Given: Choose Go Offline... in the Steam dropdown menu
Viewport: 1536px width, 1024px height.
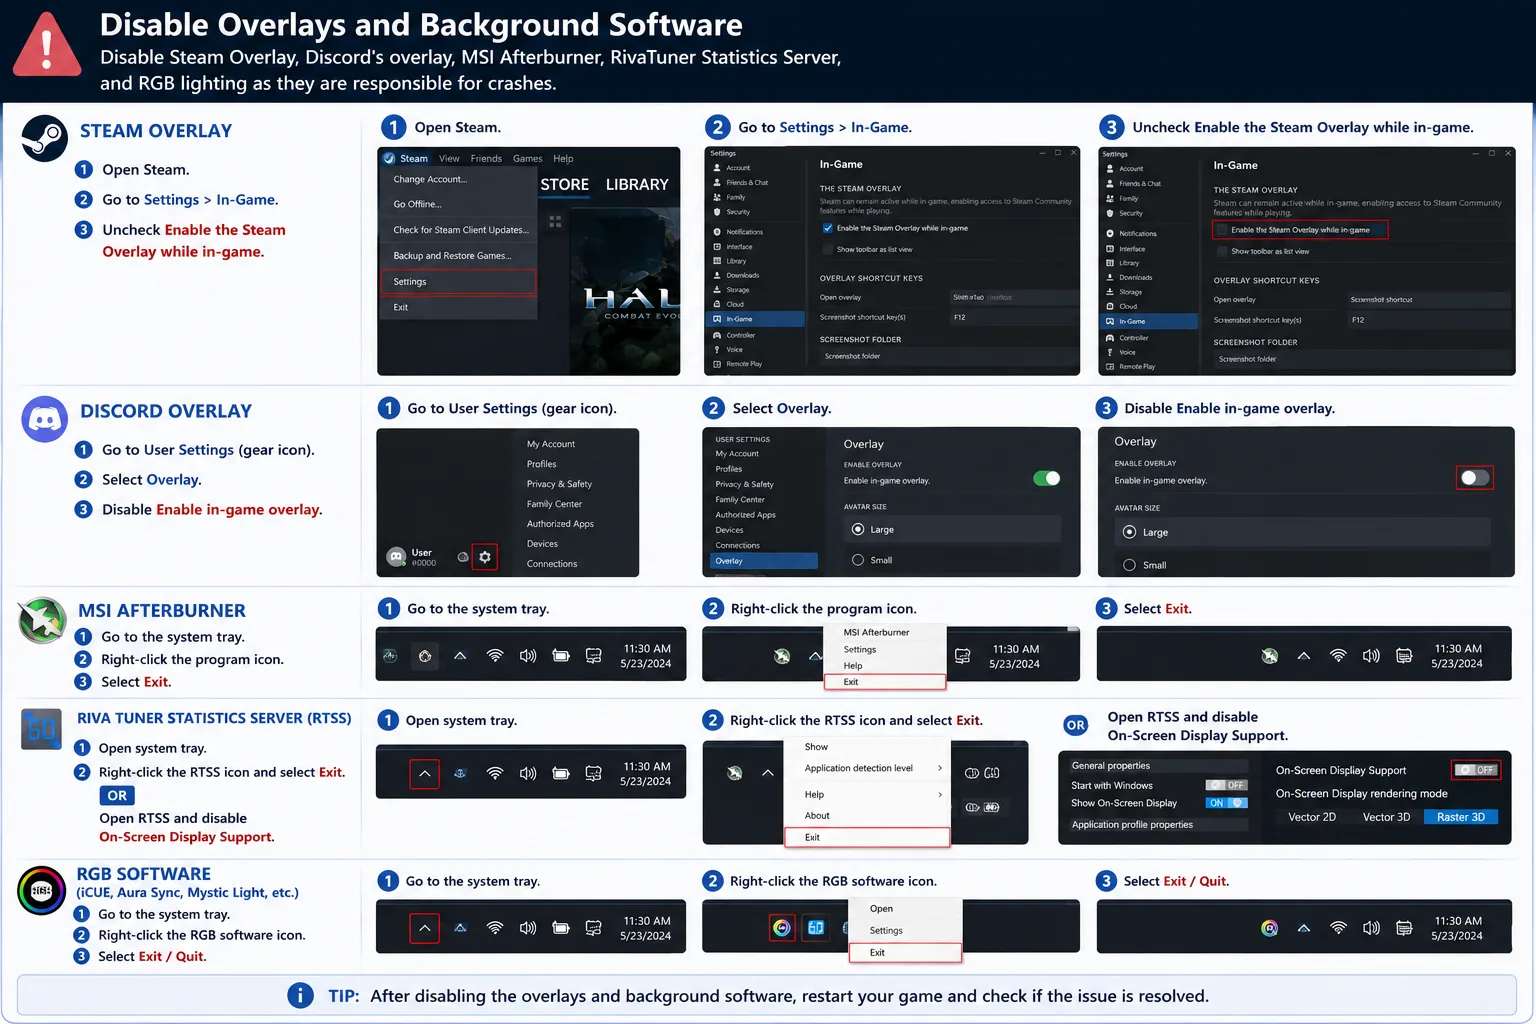Looking at the screenshot, I should click(x=458, y=204).
